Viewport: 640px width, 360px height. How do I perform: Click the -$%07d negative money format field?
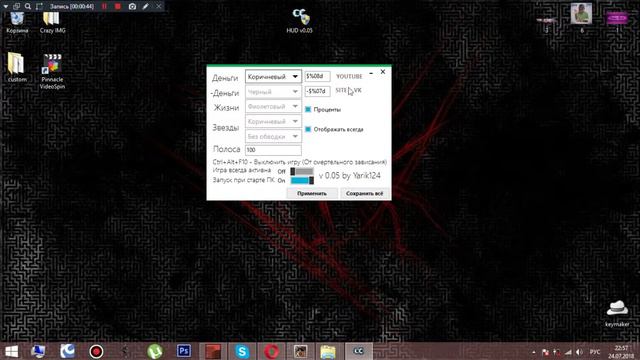(x=317, y=91)
